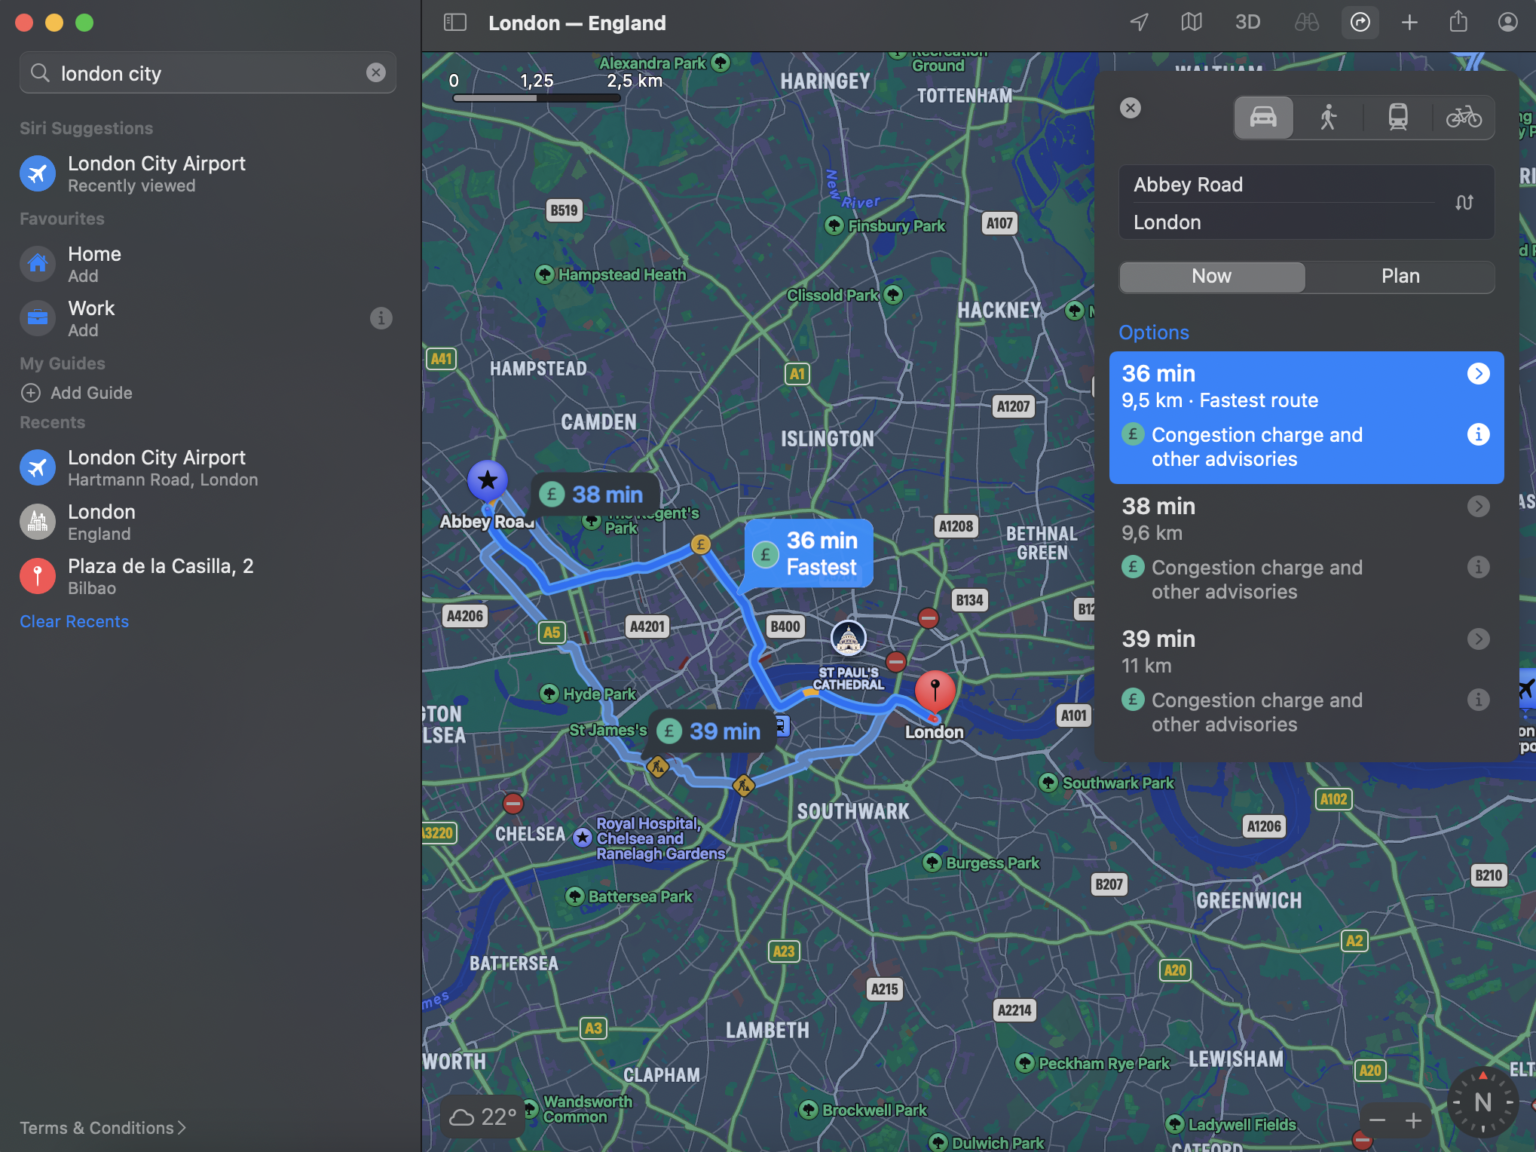Expand details for the 36 min route
The image size is (1536, 1152).
point(1478,373)
